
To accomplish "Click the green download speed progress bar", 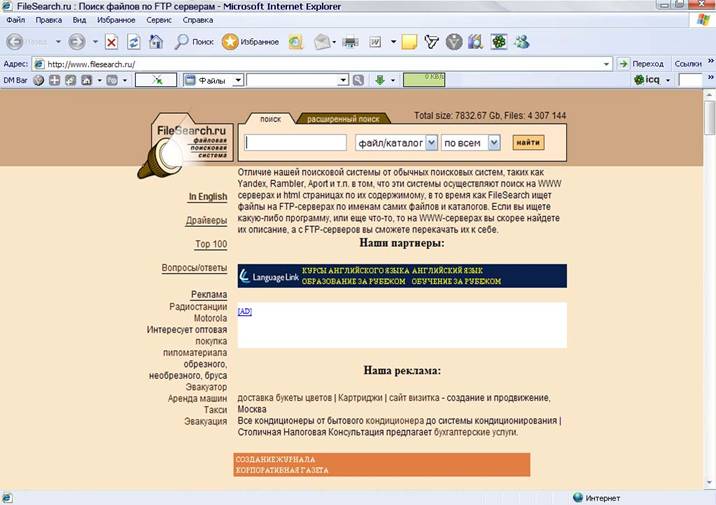I will pos(424,80).
